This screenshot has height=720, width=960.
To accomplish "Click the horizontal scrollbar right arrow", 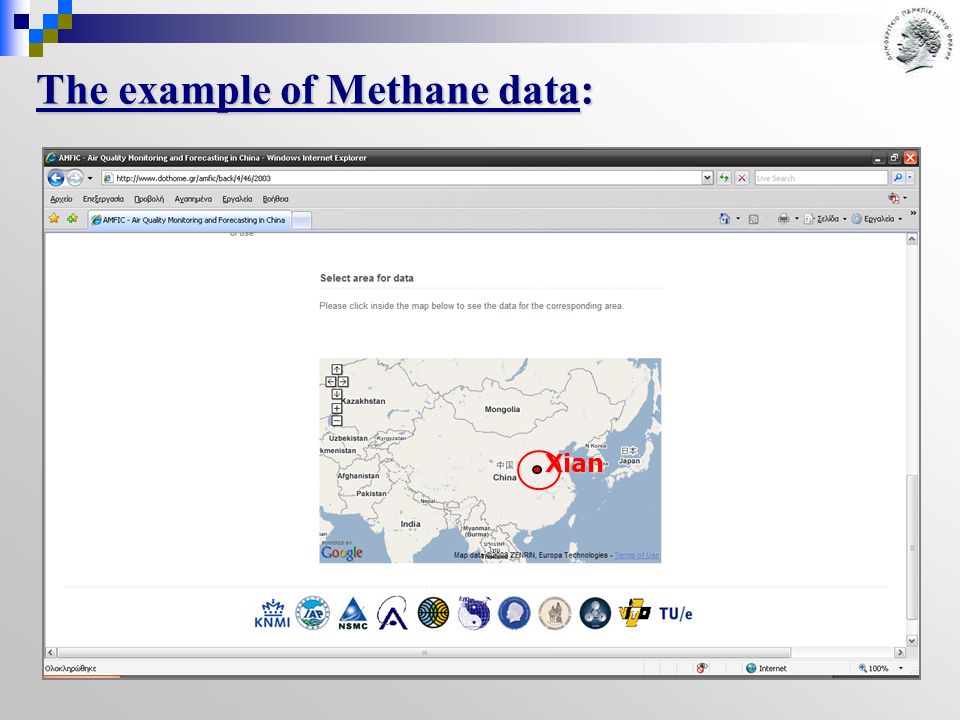I will tap(899, 653).
